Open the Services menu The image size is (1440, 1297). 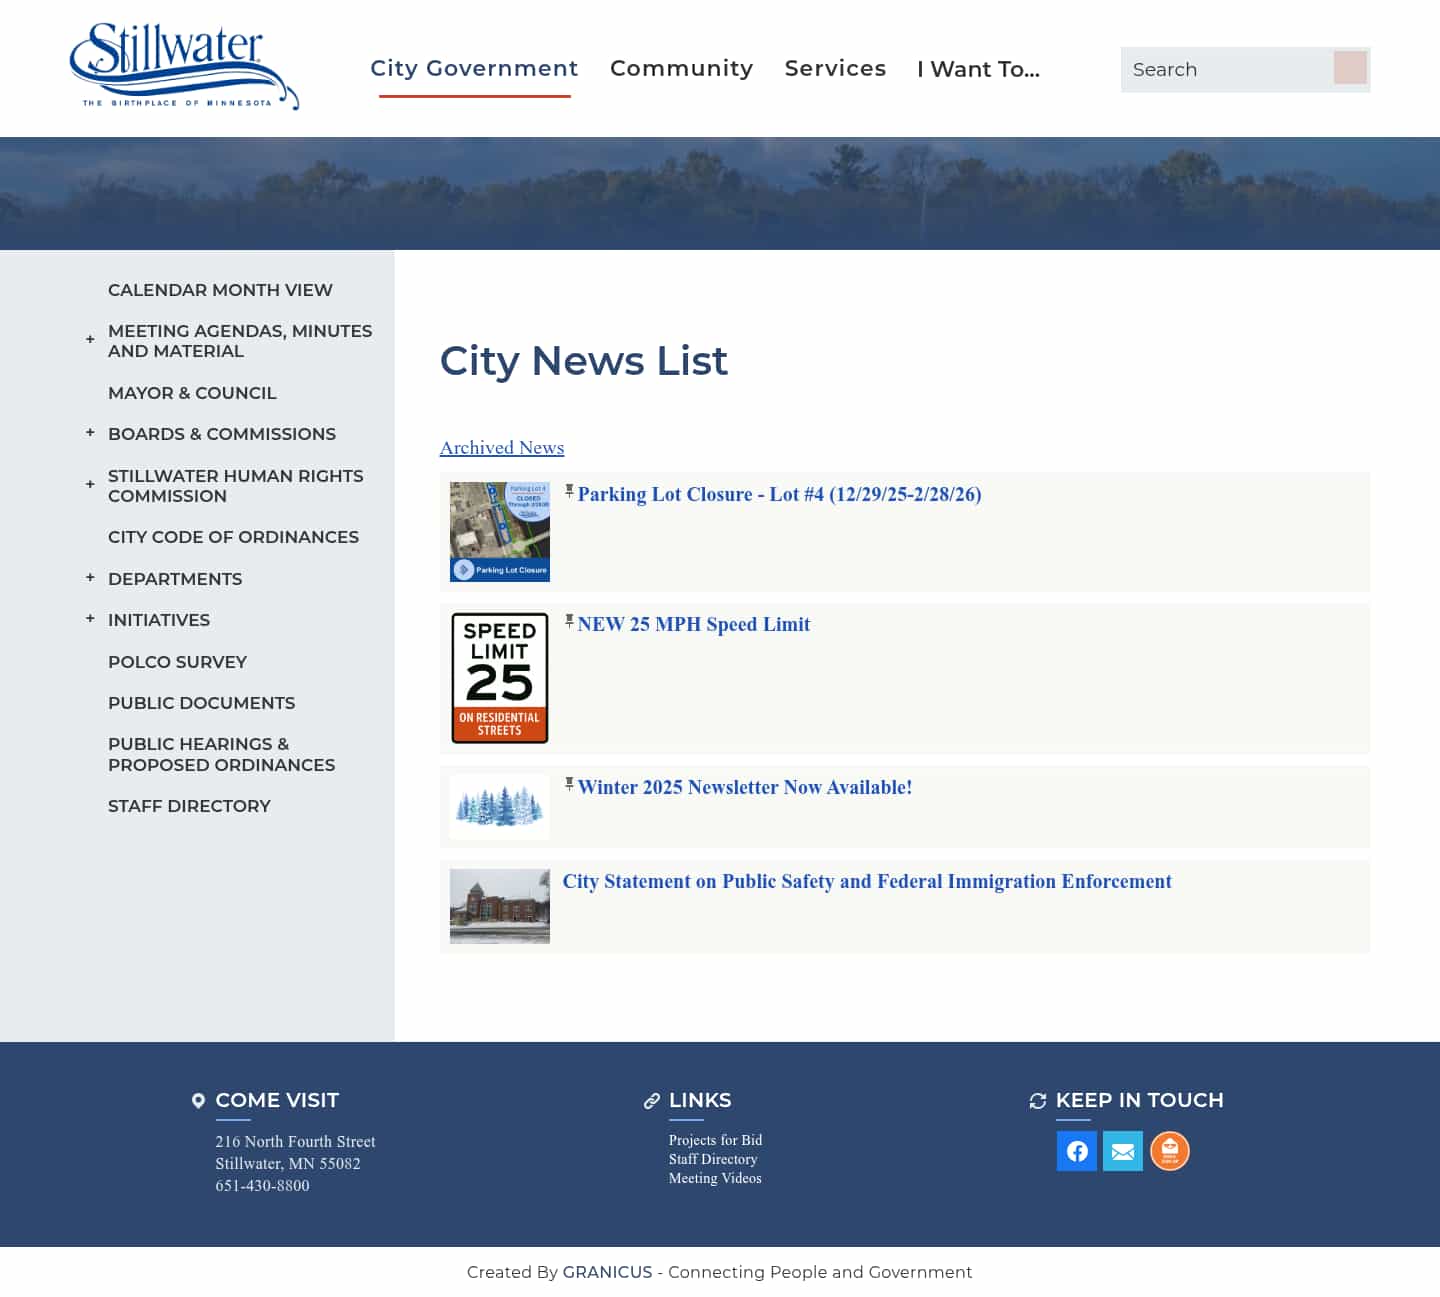click(x=835, y=68)
